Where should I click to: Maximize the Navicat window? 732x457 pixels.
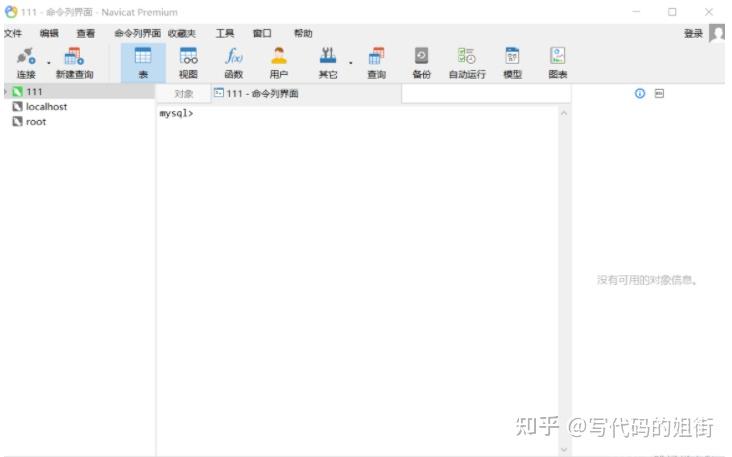pos(672,12)
